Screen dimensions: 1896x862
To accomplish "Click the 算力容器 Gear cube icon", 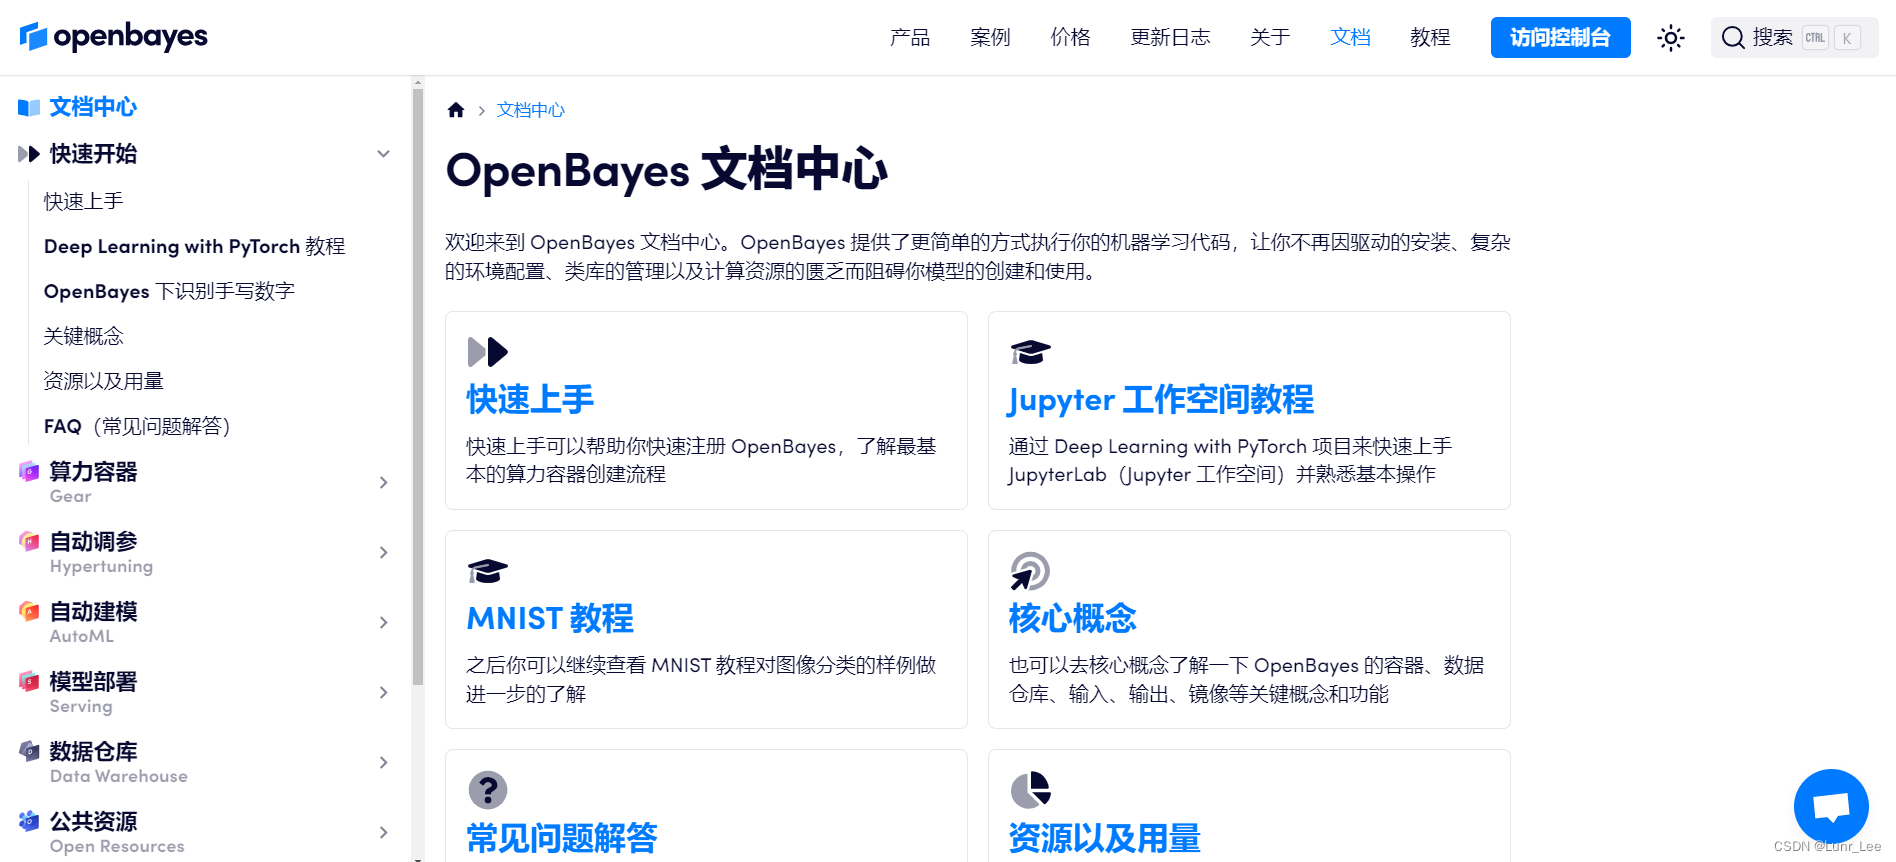I will pos(29,471).
